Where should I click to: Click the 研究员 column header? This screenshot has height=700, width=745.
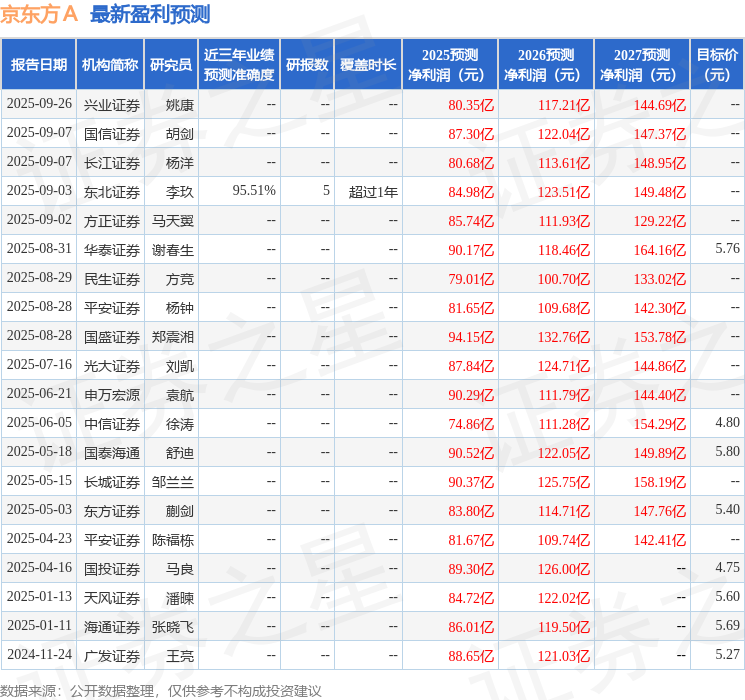click(x=171, y=65)
